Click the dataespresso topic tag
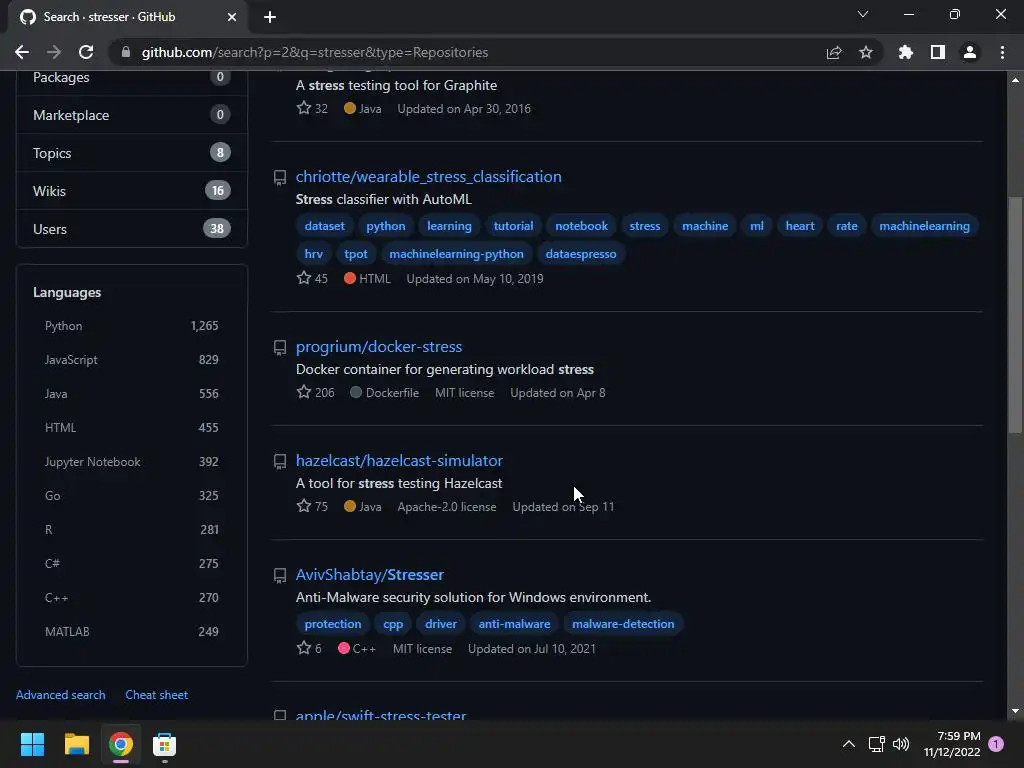The width and height of the screenshot is (1024, 768). coord(581,254)
